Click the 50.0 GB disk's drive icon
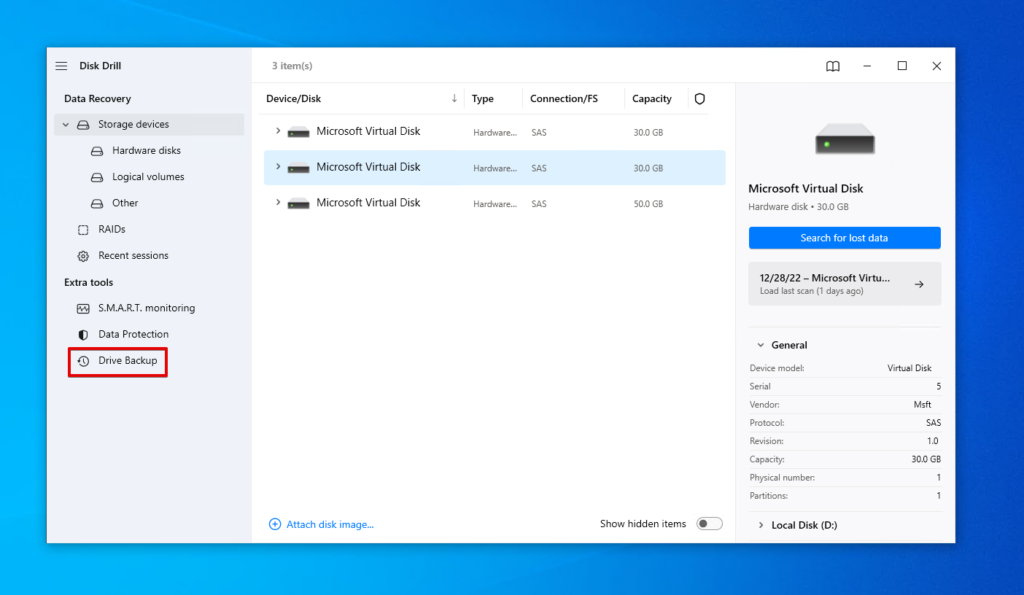 point(298,204)
